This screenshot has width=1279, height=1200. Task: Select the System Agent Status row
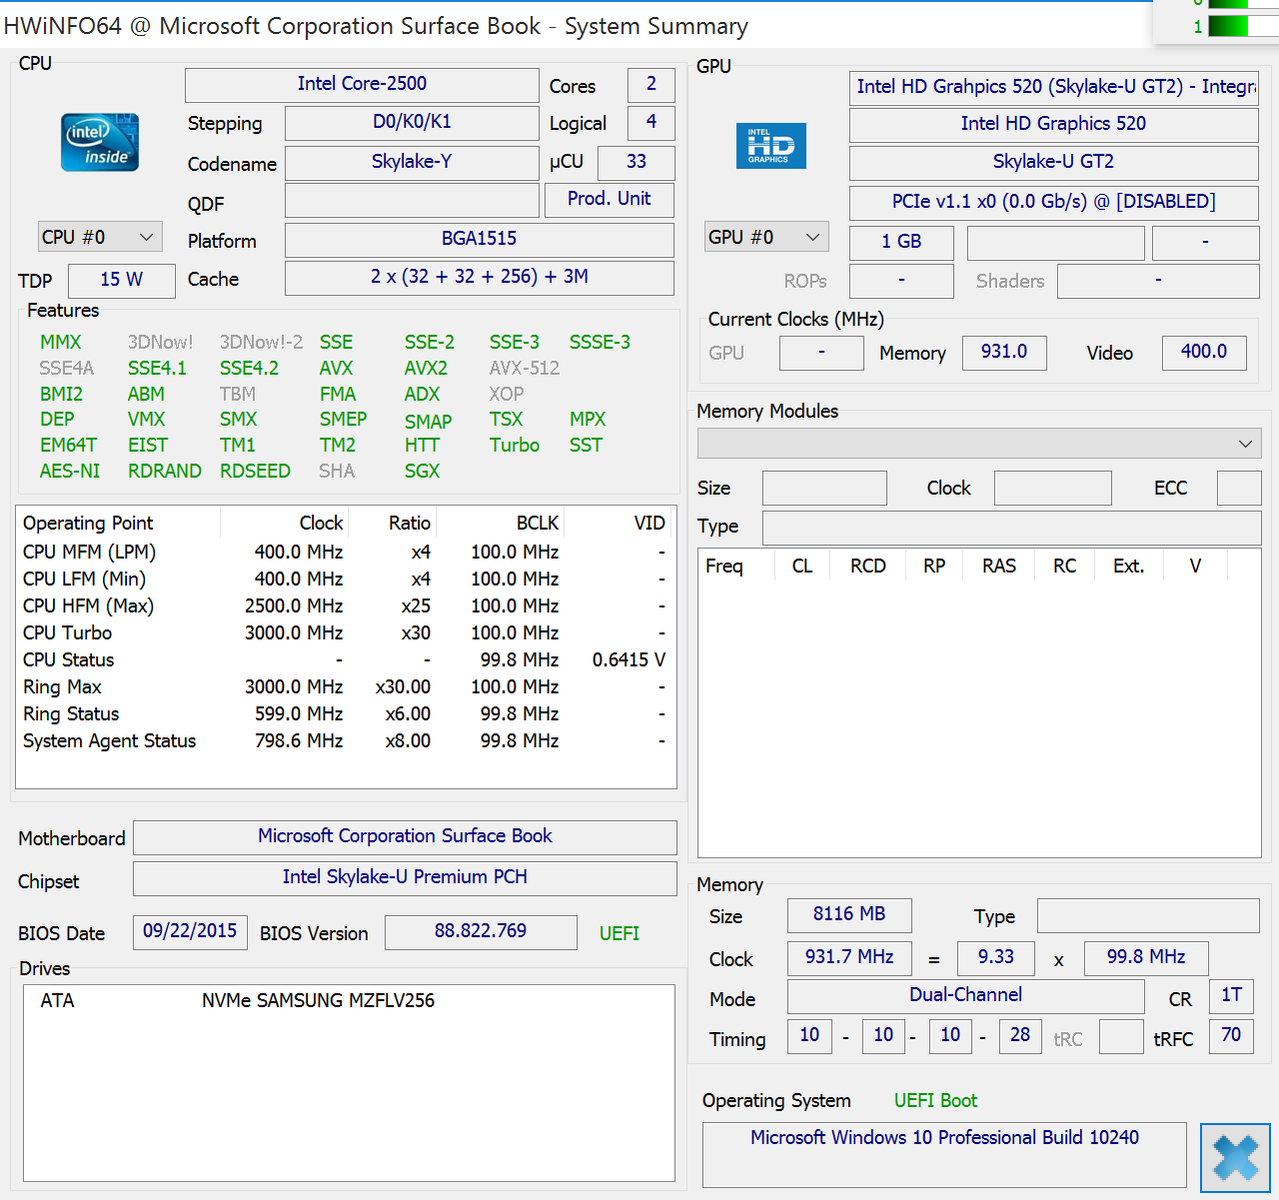click(345, 741)
